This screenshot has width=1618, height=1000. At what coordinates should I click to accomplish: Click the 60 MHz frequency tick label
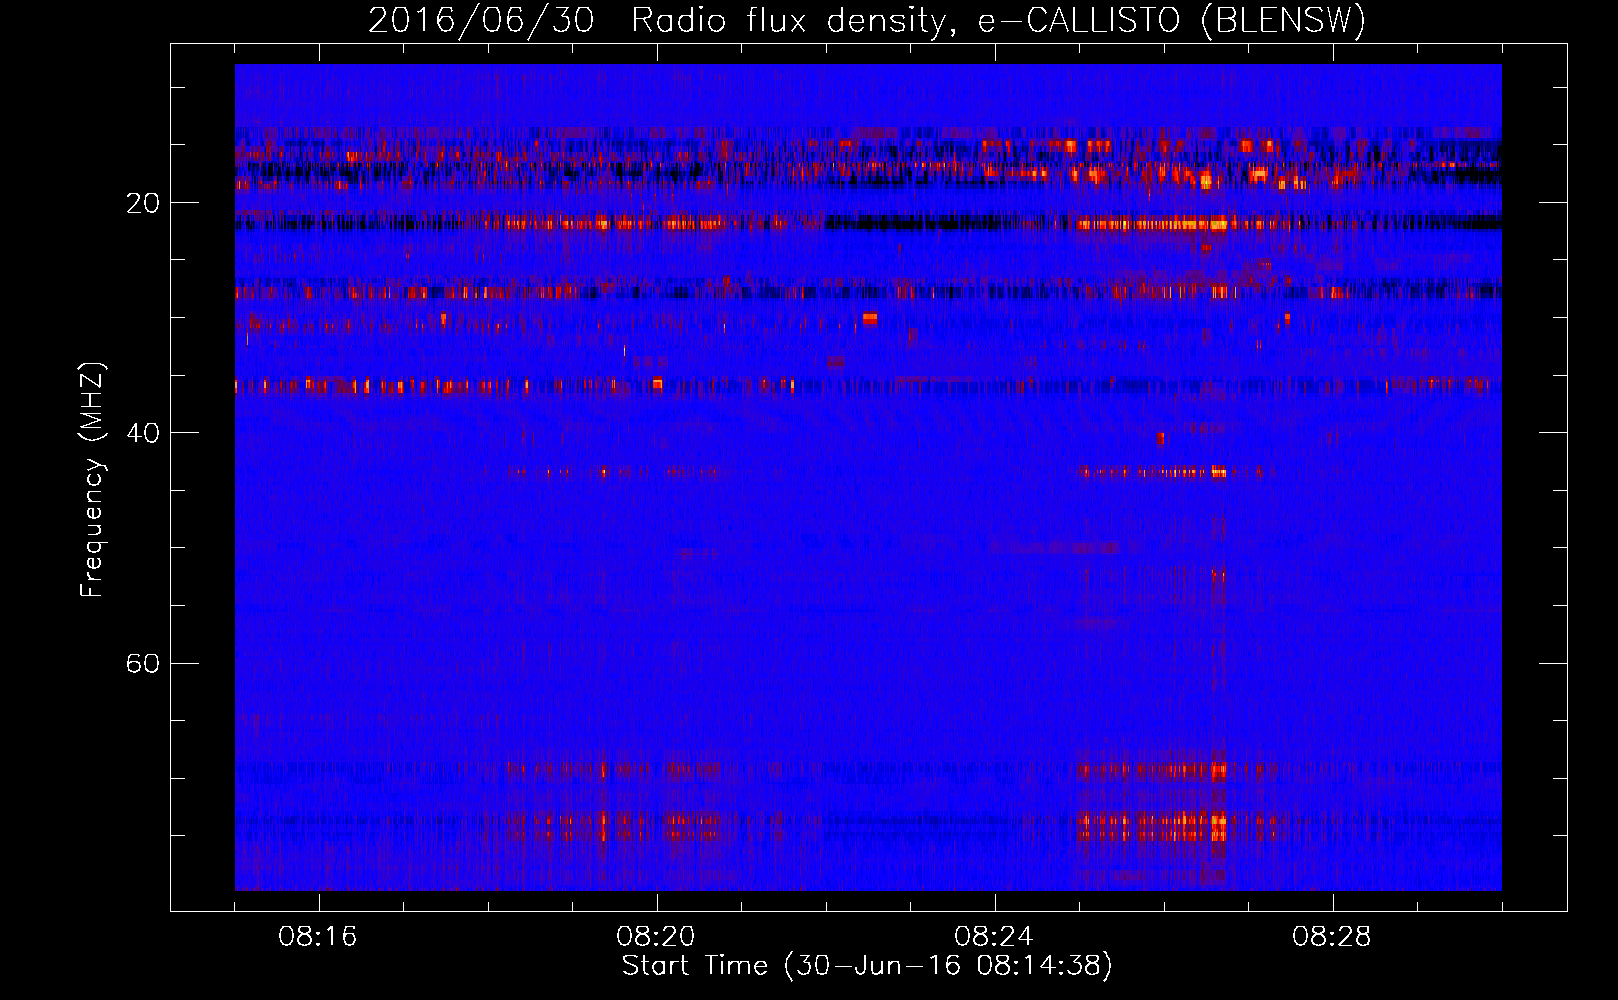click(x=143, y=664)
